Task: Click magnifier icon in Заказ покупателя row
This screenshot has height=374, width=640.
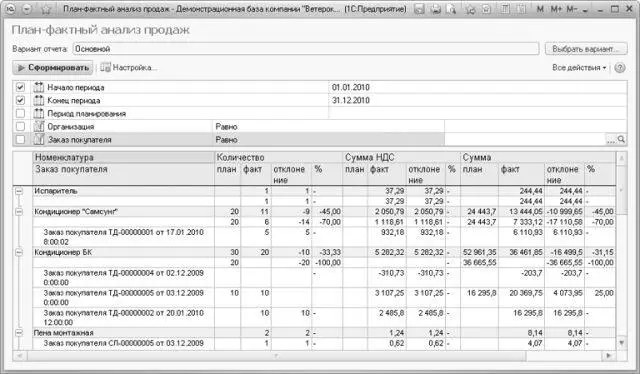Action: [621, 140]
